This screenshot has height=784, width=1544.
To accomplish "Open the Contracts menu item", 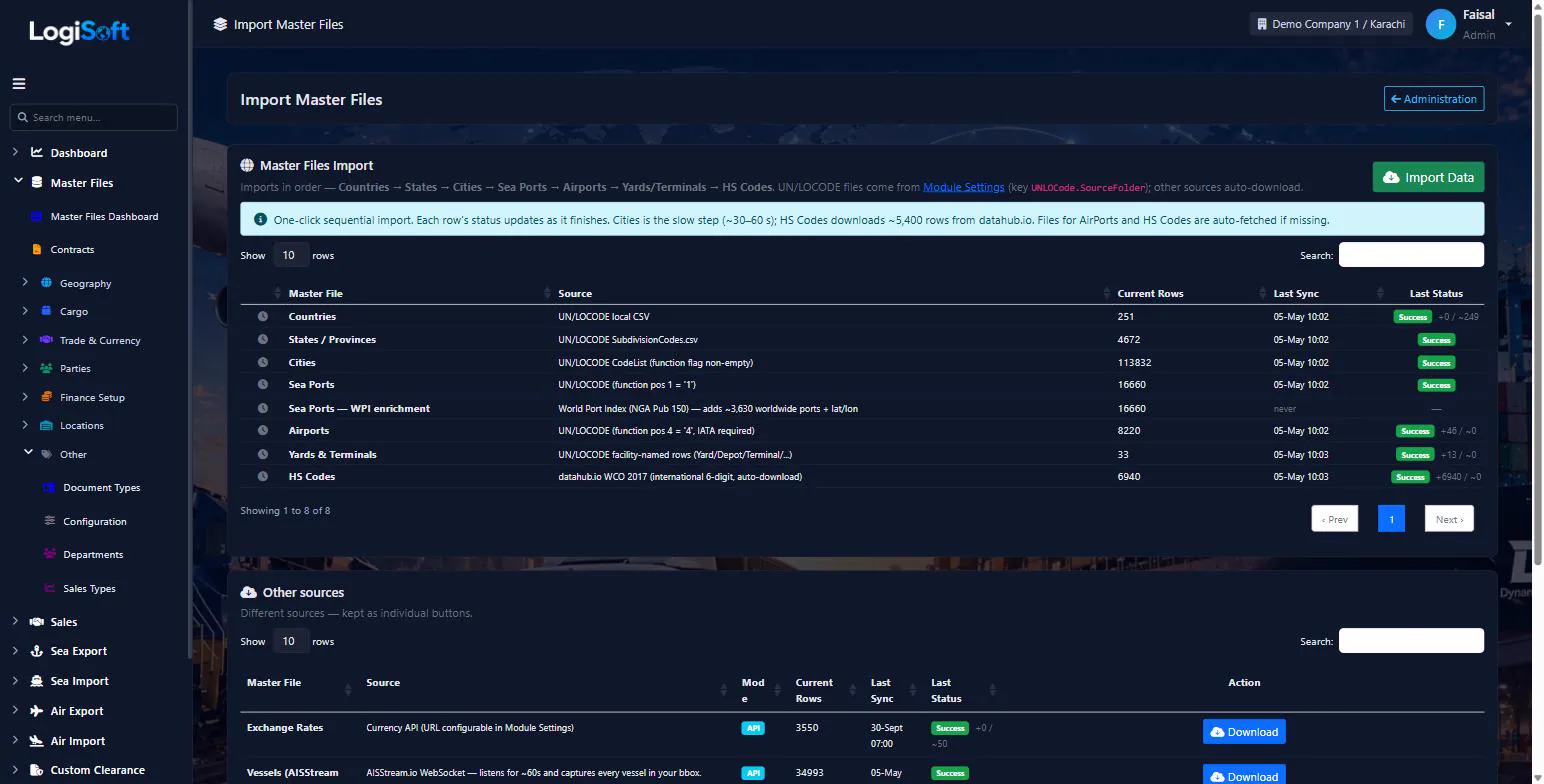I will (x=72, y=249).
